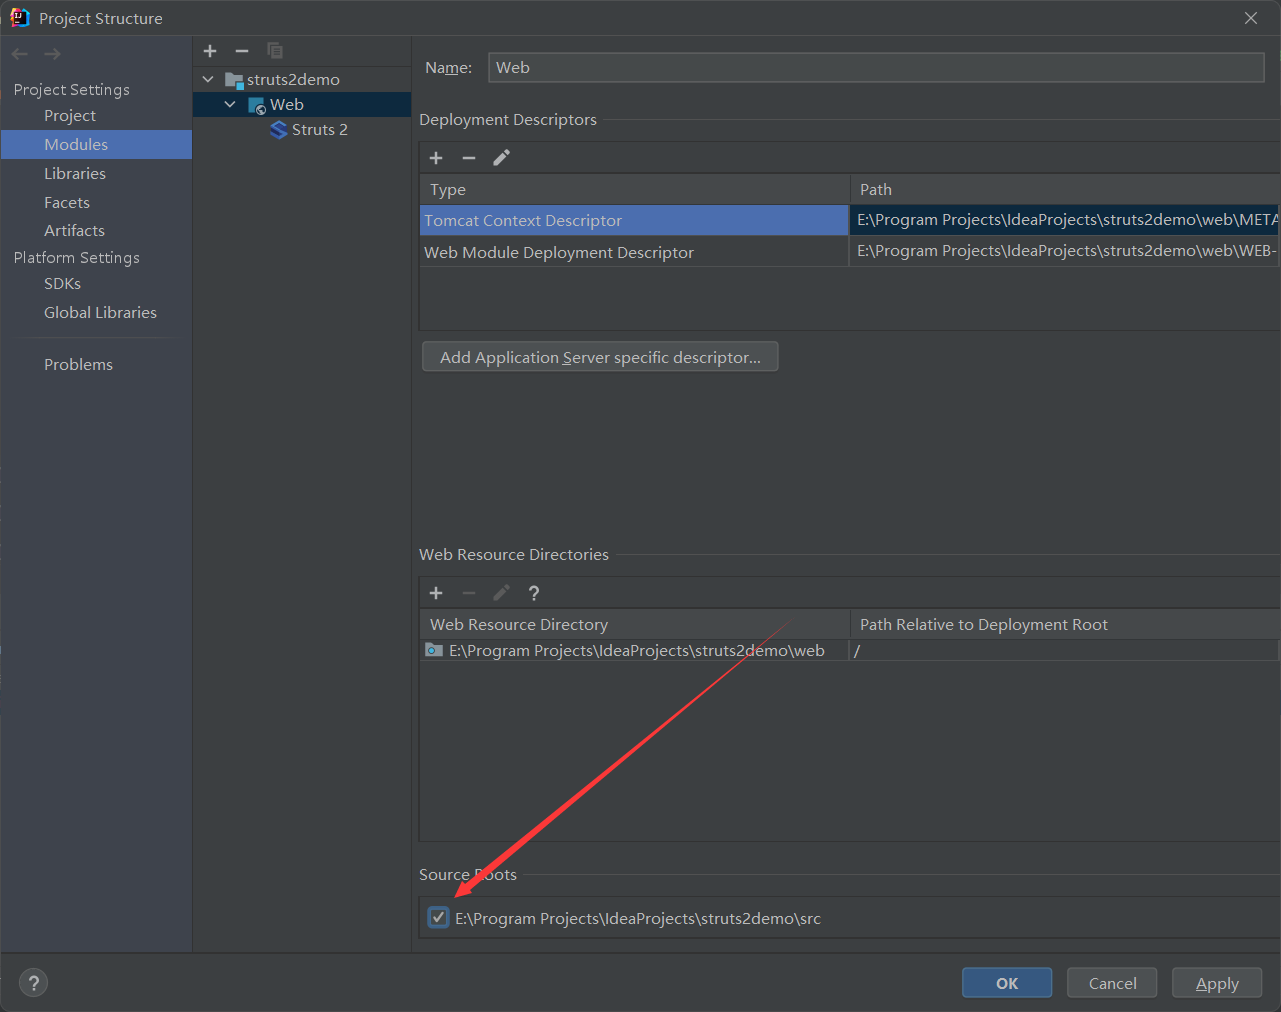Click the Path column header

coord(1065,189)
